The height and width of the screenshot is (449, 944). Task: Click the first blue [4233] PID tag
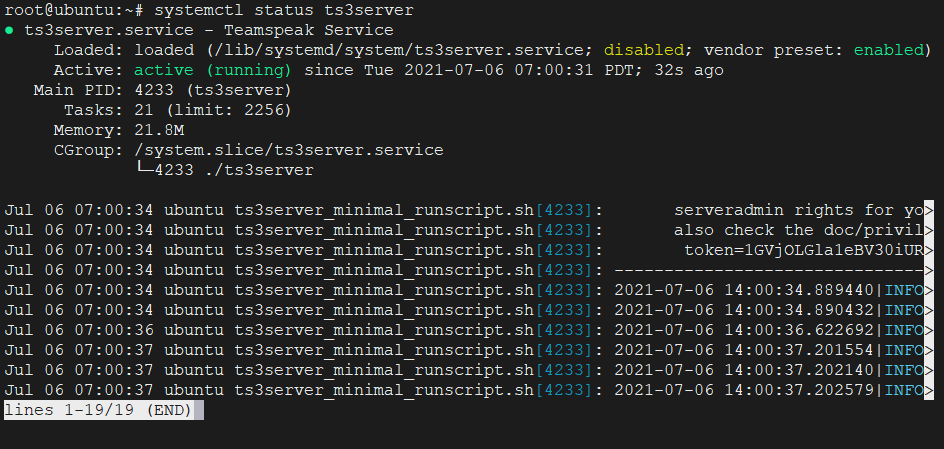pos(564,210)
